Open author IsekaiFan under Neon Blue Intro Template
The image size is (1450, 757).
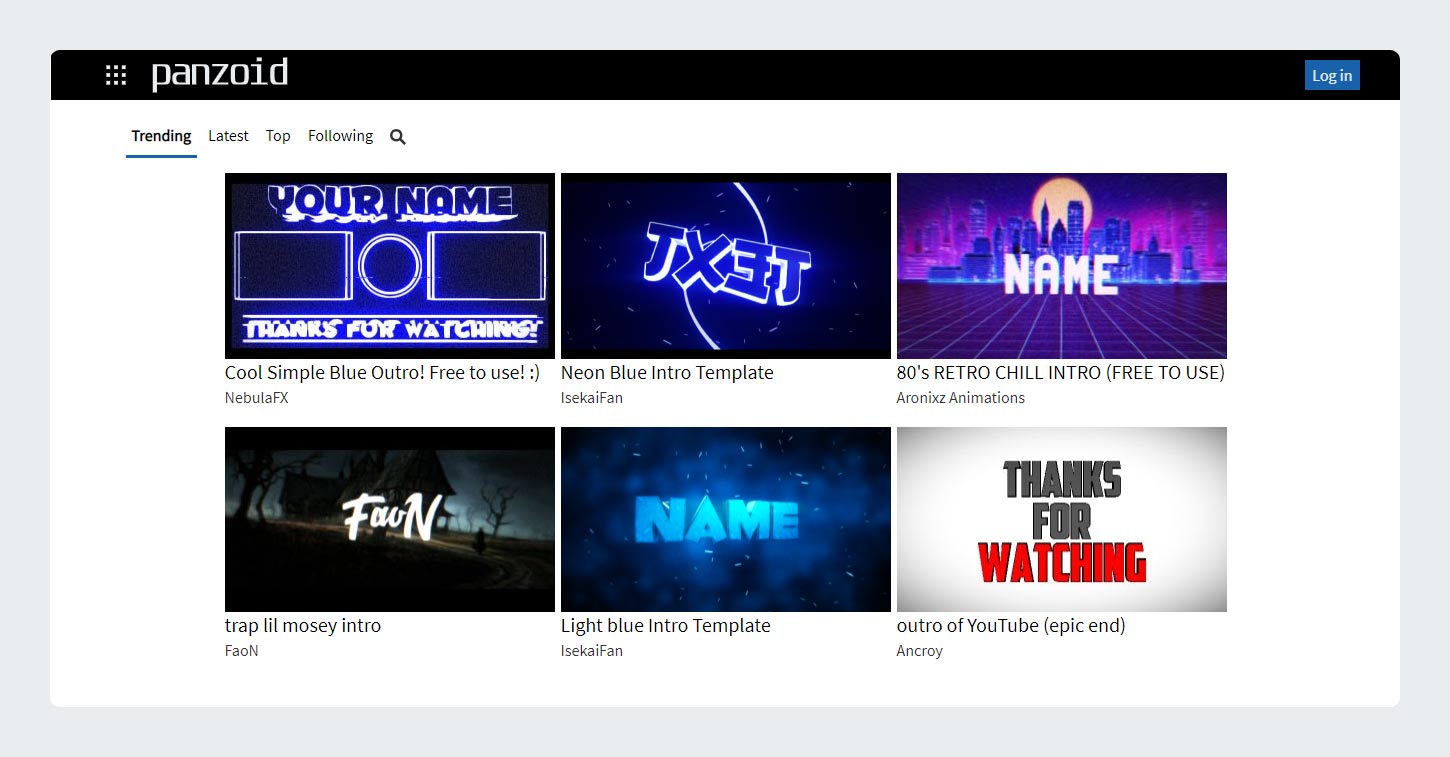(592, 398)
